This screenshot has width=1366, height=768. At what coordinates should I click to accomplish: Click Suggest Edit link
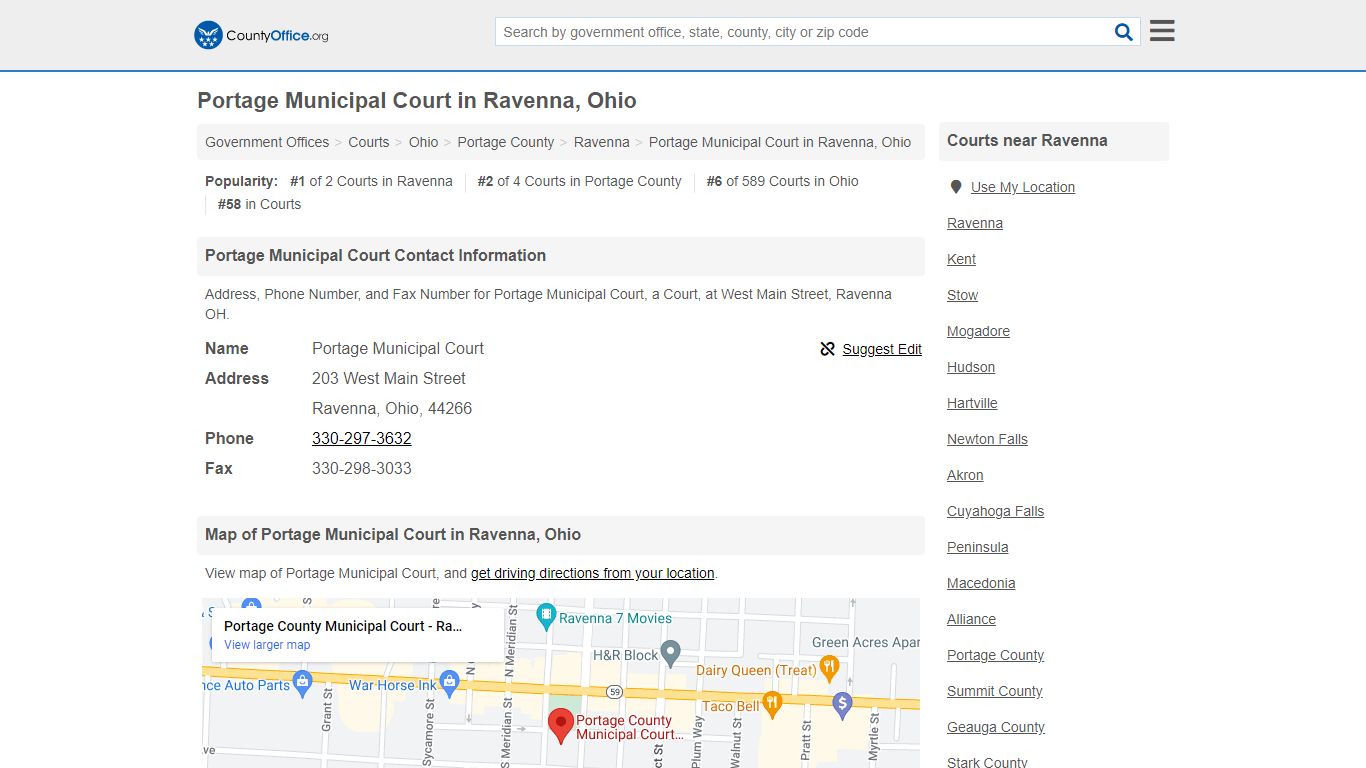[882, 349]
